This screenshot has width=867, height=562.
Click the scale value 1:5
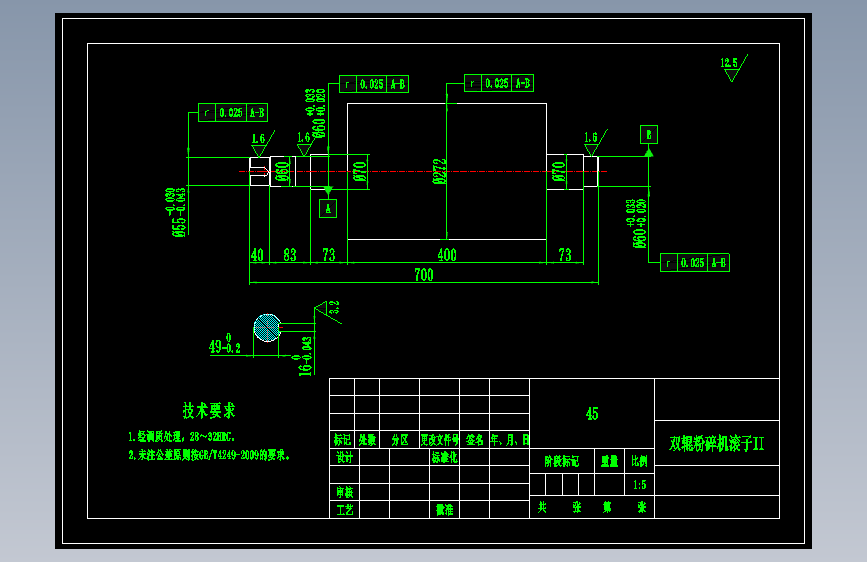(x=640, y=485)
